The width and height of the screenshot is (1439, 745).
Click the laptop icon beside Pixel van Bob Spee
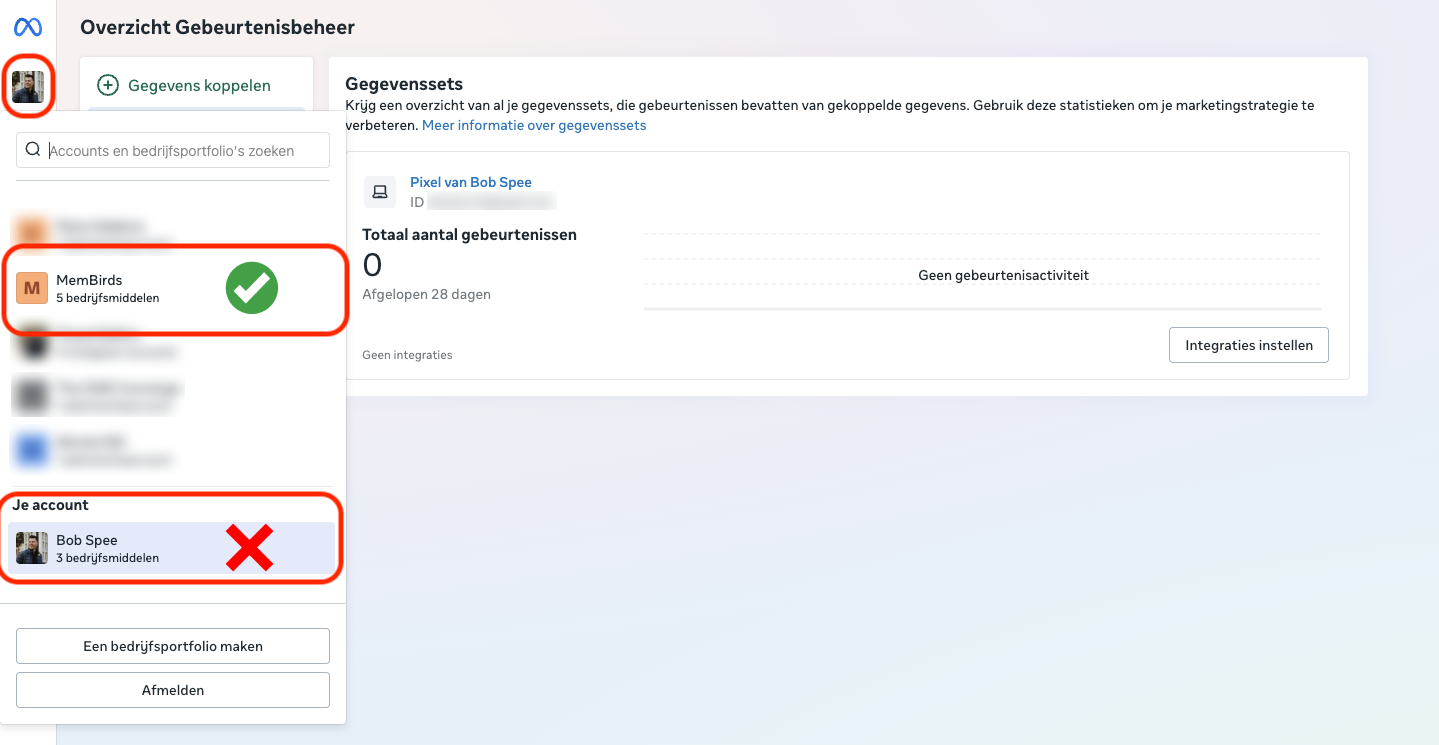pyautogui.click(x=380, y=191)
